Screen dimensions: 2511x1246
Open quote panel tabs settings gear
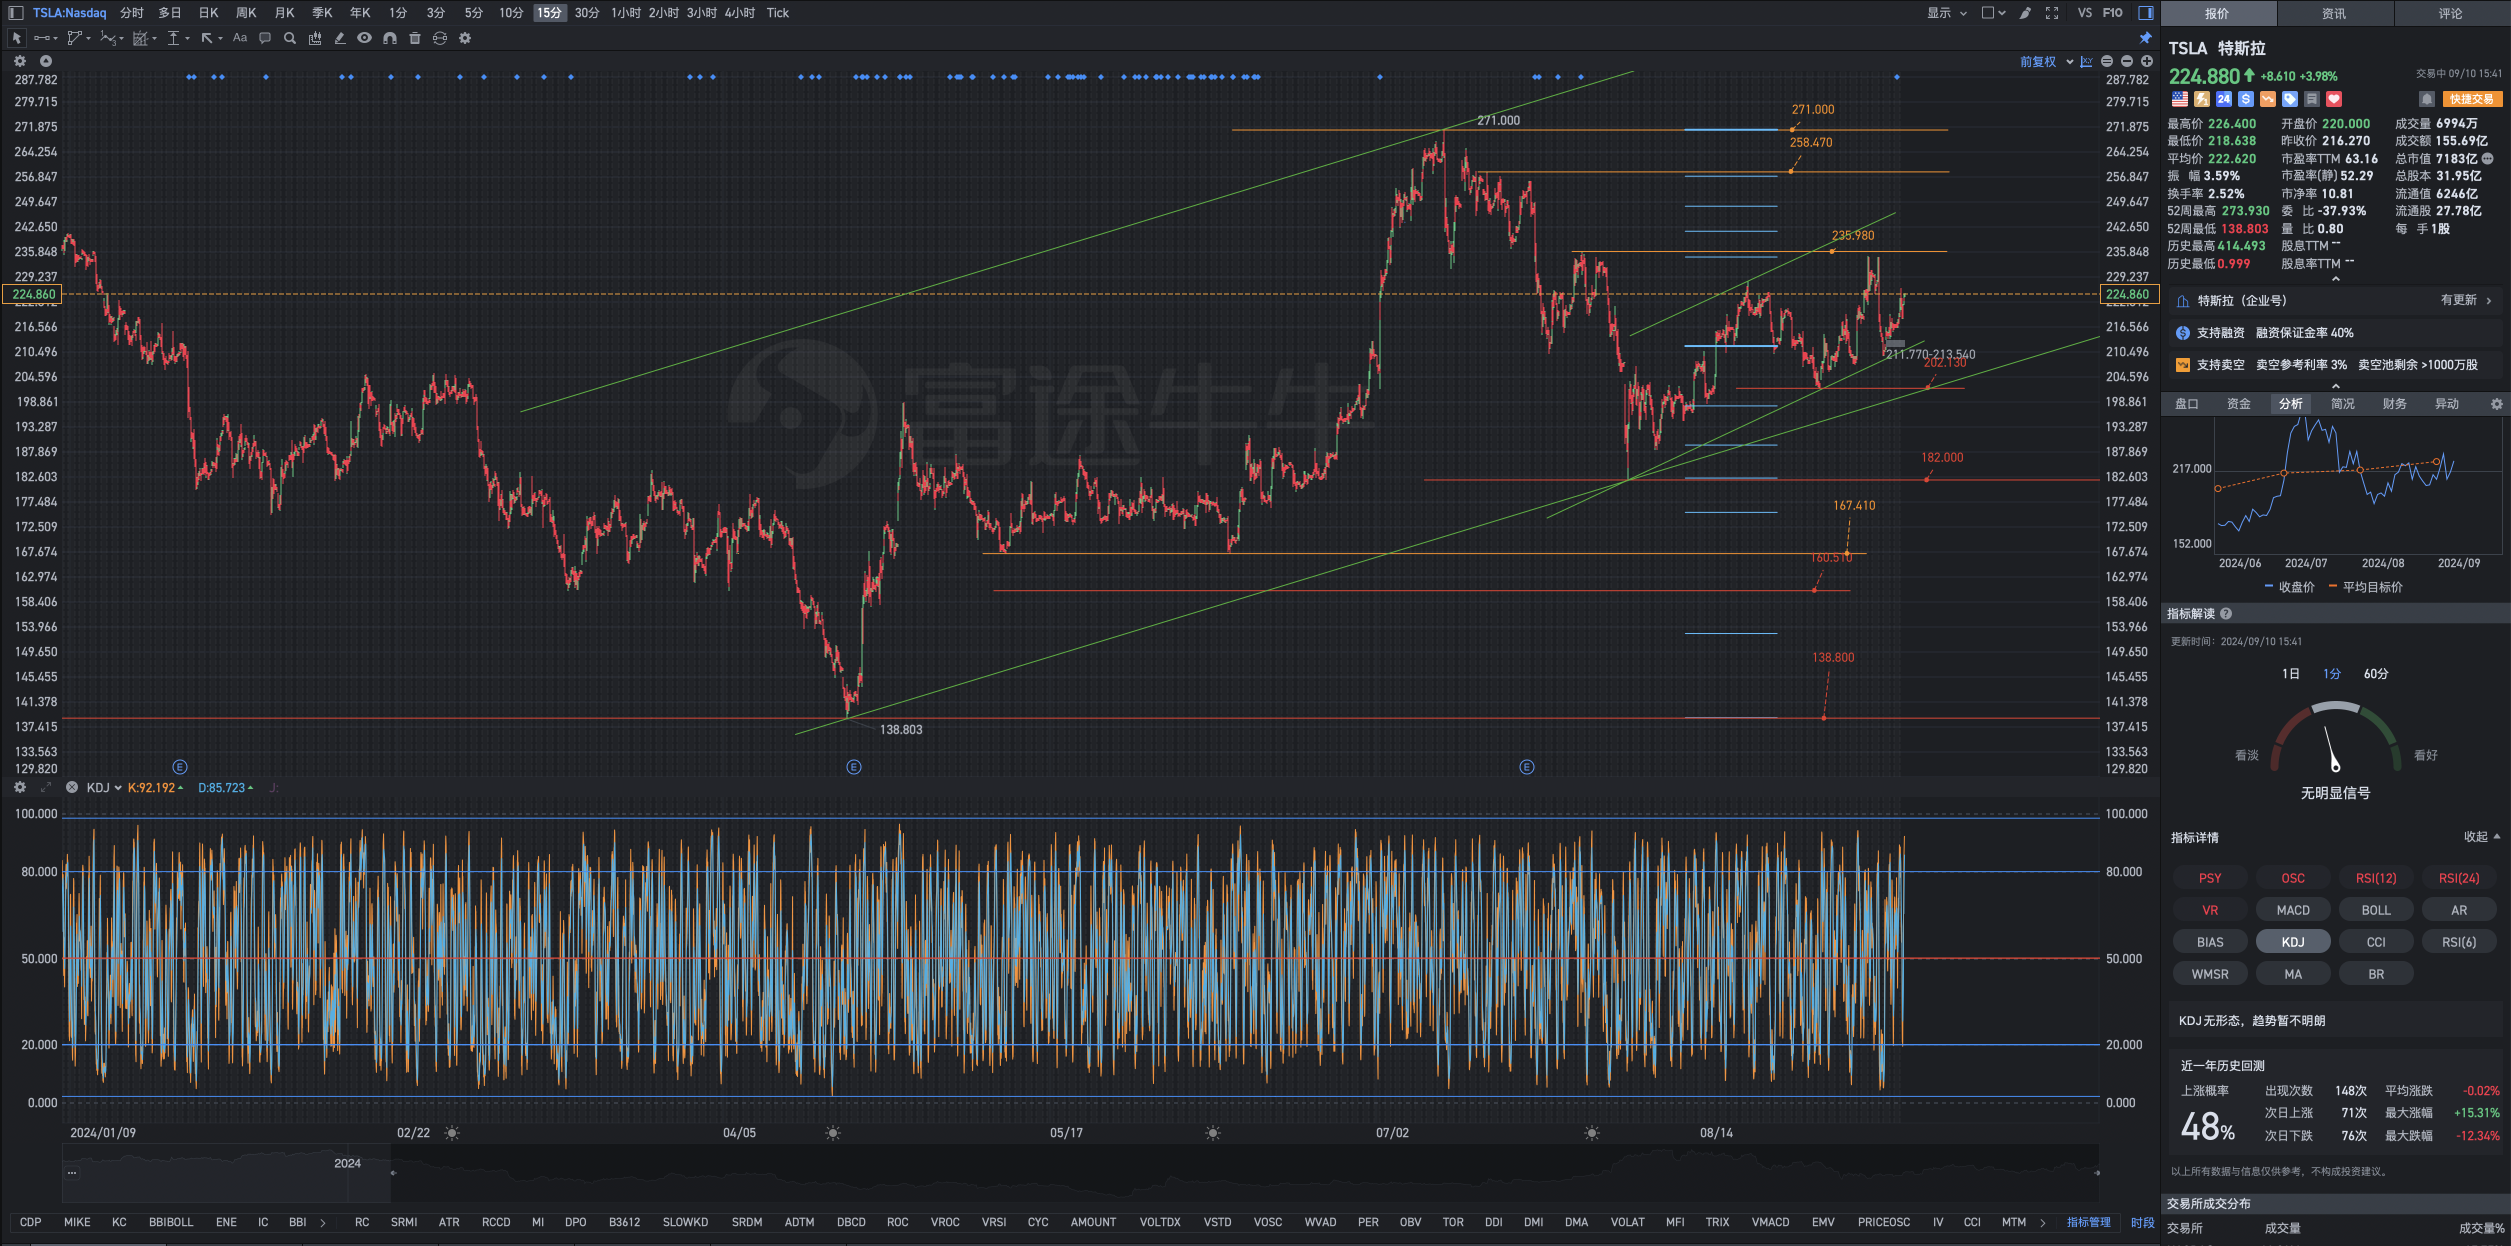[2496, 404]
